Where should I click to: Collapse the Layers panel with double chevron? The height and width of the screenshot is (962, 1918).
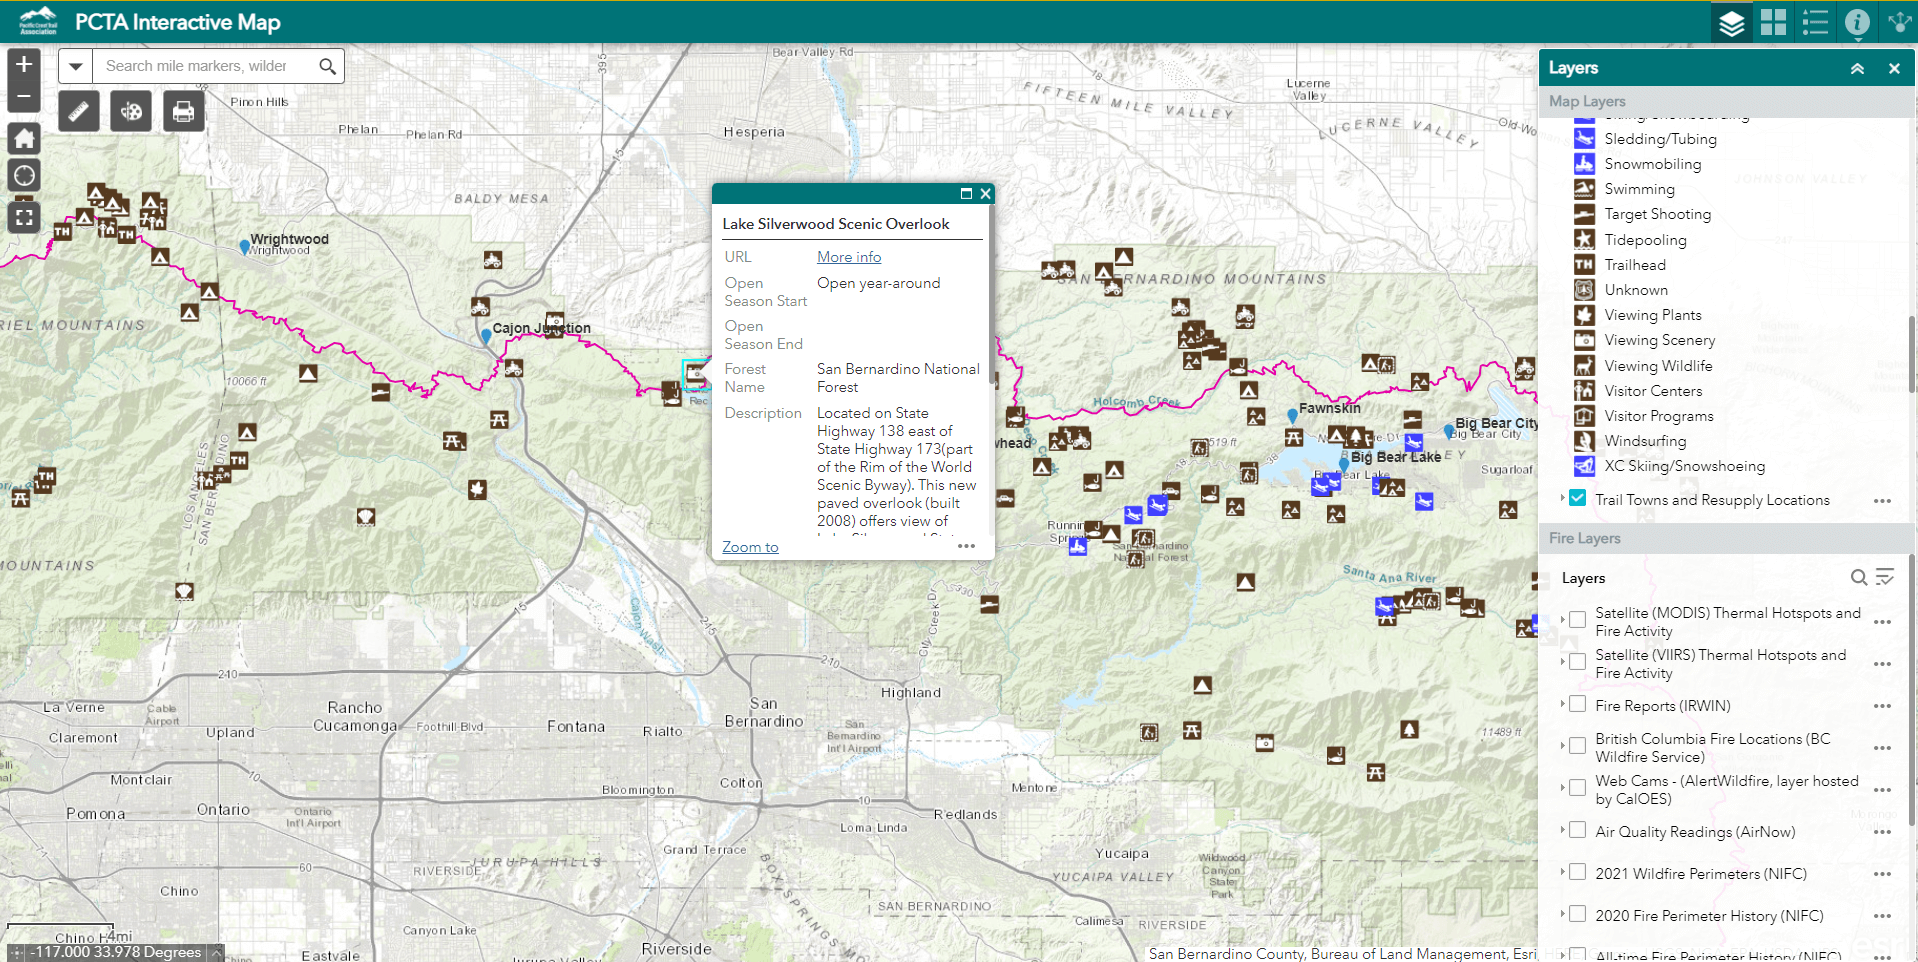coord(1857,68)
